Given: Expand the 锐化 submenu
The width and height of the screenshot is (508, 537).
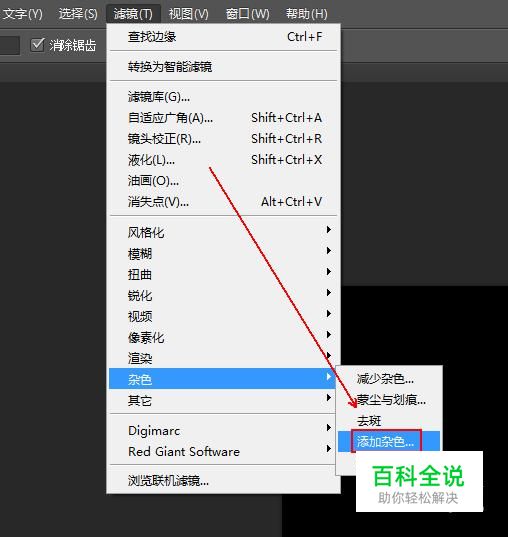Looking at the screenshot, I should (x=223, y=296).
